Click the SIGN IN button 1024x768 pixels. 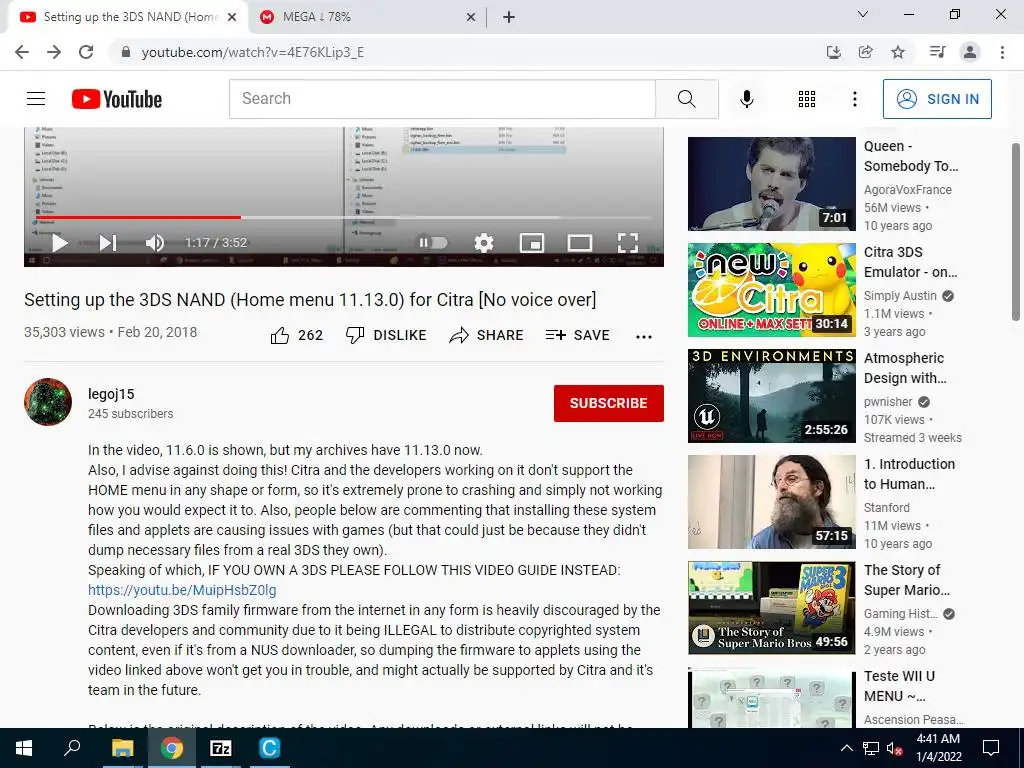coord(936,99)
